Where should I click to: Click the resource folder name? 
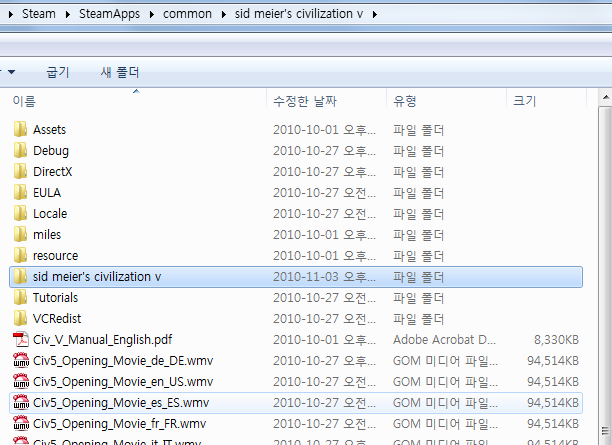[x=55, y=256]
